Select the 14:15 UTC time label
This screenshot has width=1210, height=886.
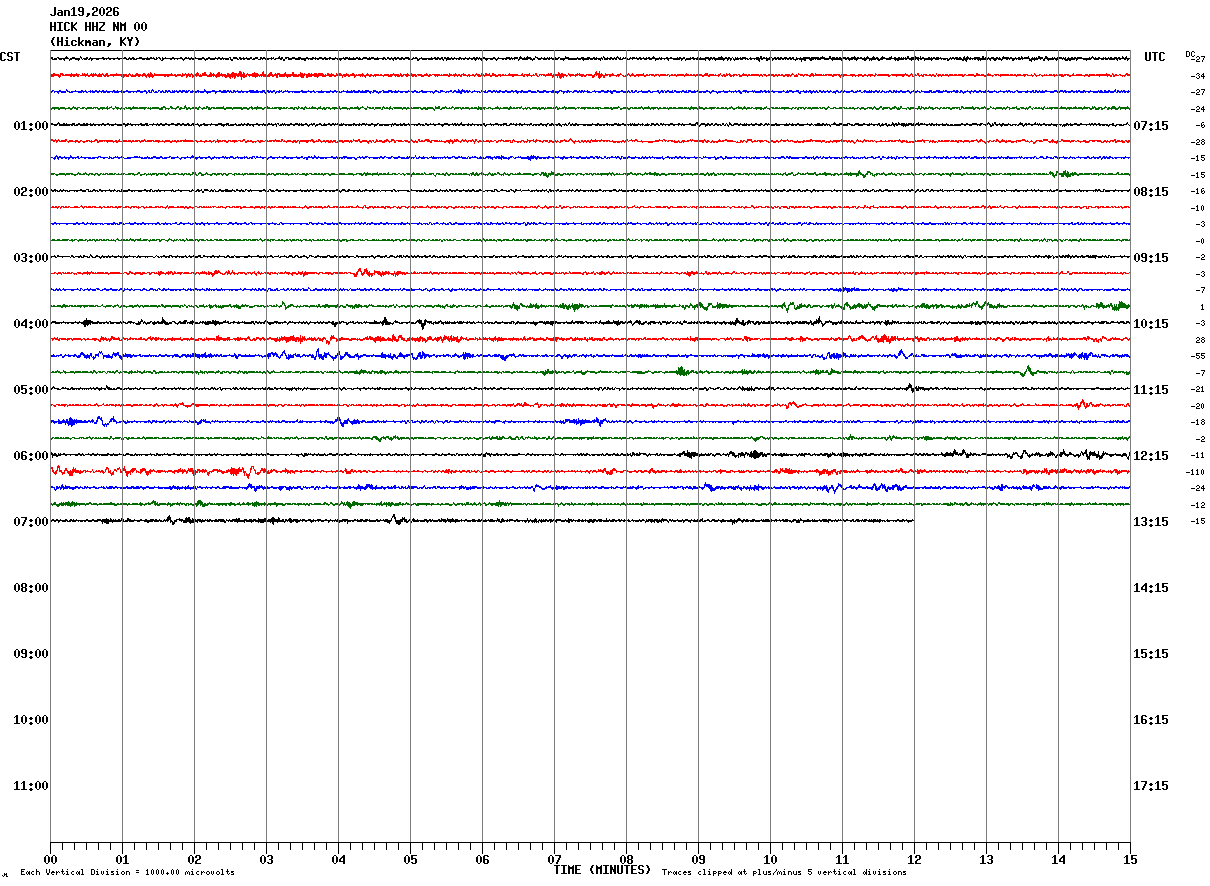pos(1151,588)
